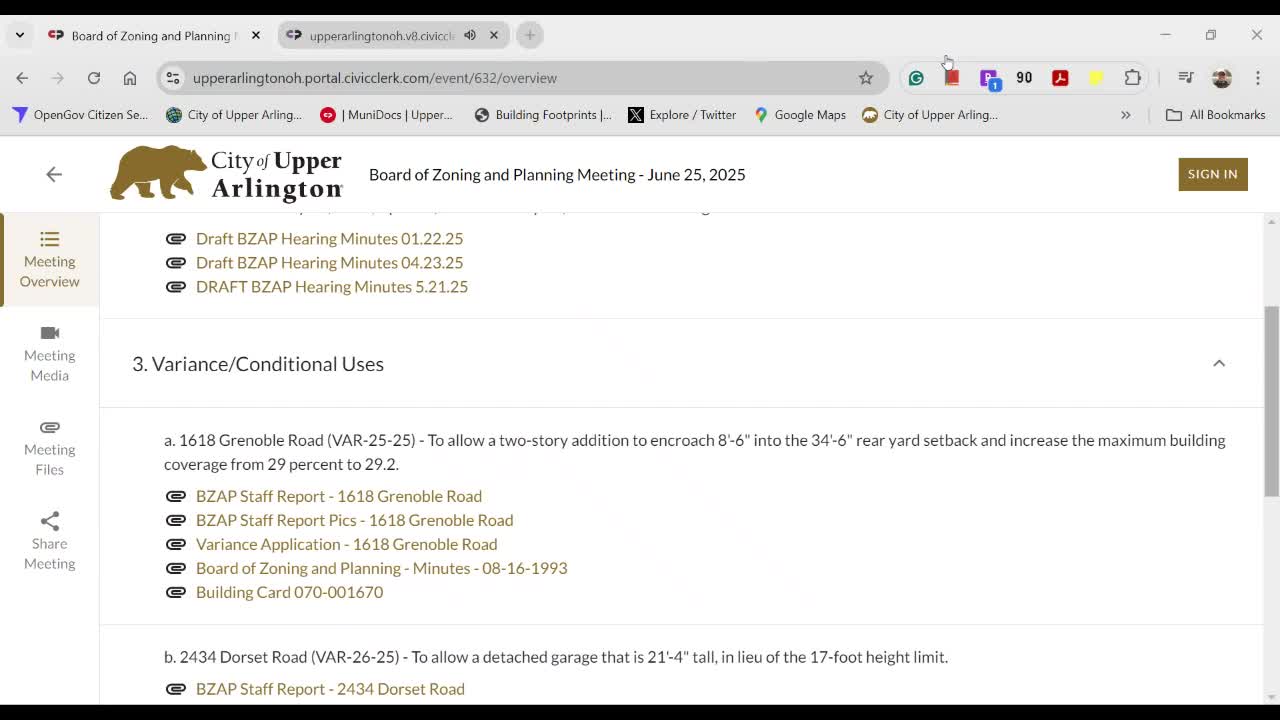The height and width of the screenshot is (720, 1280).
Task: Click the Share Meeting icon
Action: coord(49,521)
